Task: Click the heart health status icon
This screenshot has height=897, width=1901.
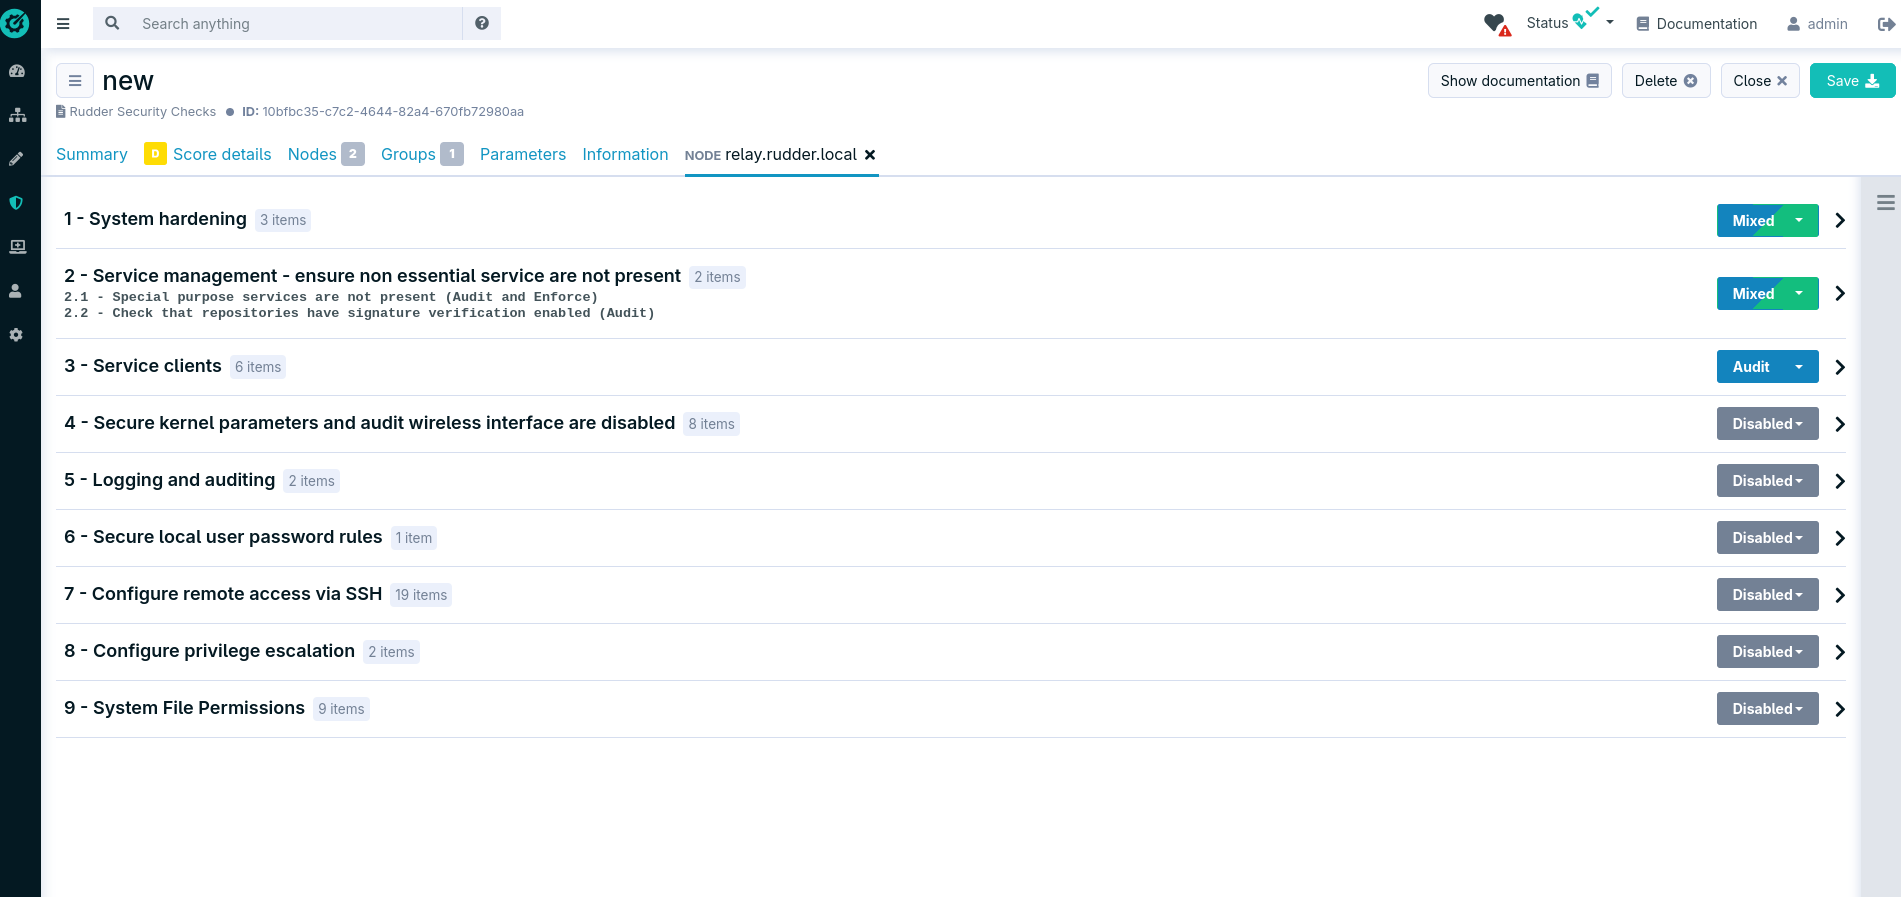Action: coord(1496,24)
